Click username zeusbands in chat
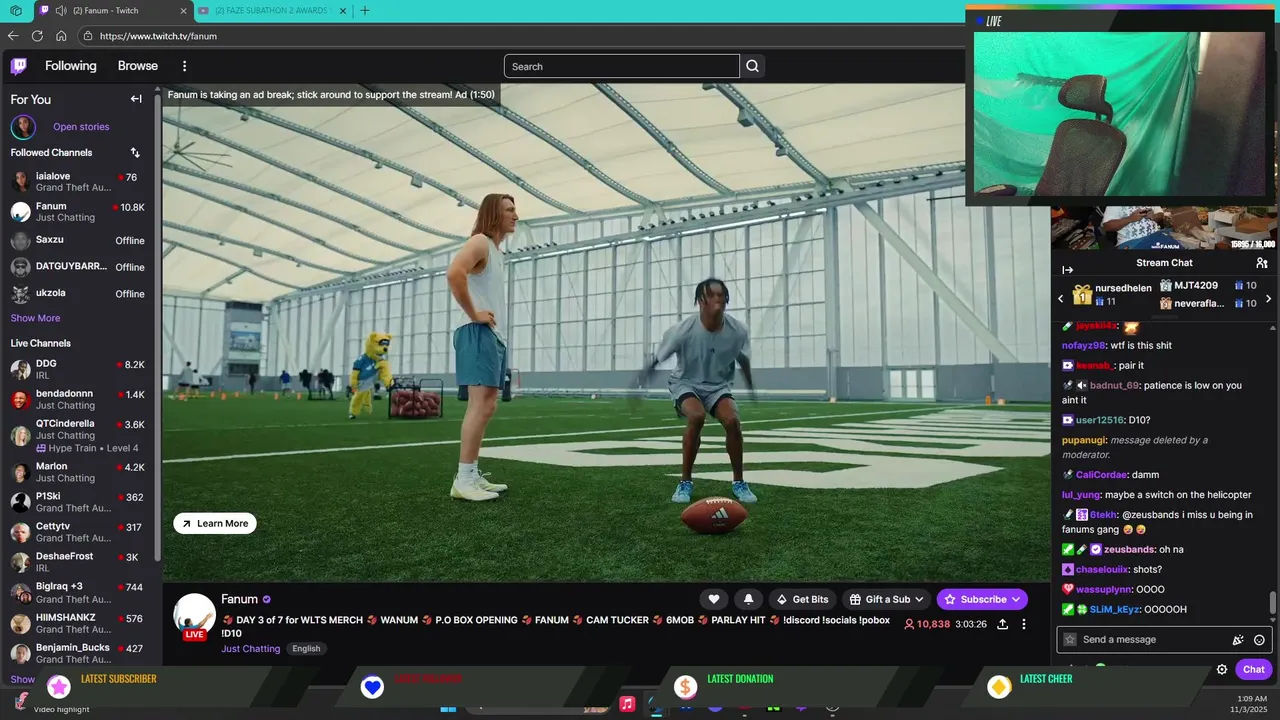The height and width of the screenshot is (720, 1280). pos(1129,549)
